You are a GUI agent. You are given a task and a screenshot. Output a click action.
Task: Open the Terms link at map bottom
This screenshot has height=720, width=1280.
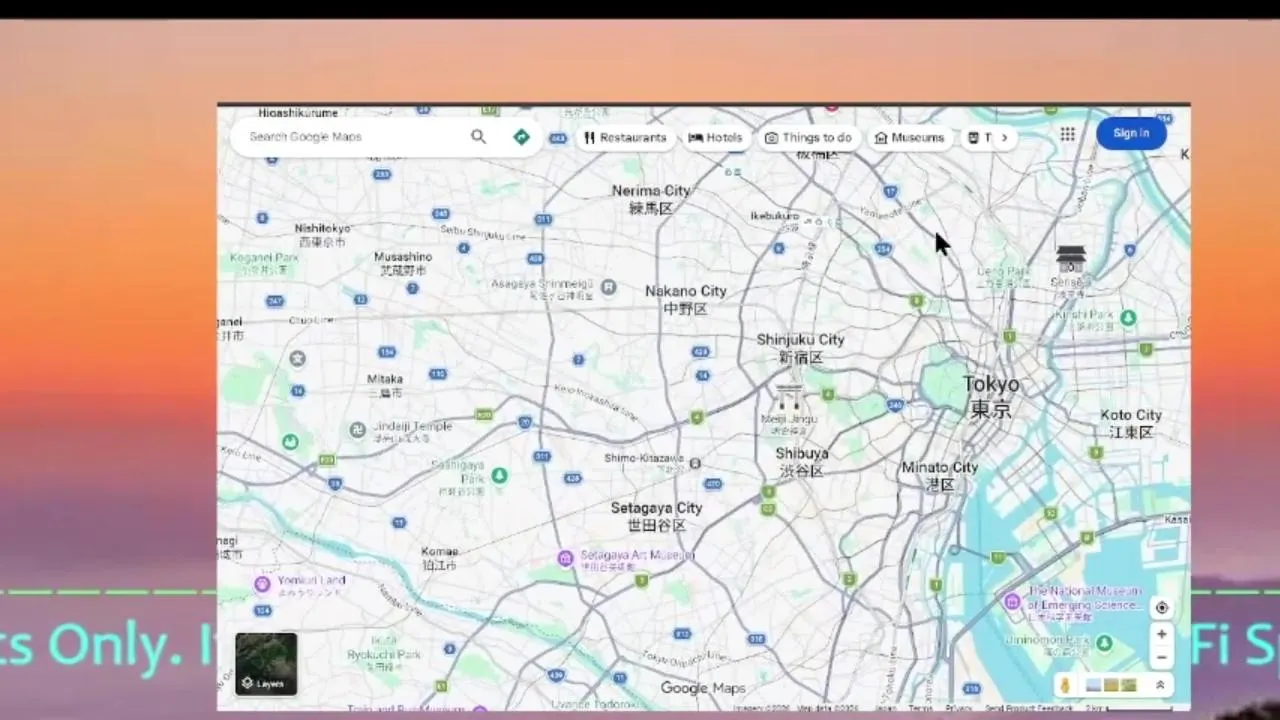click(x=920, y=708)
